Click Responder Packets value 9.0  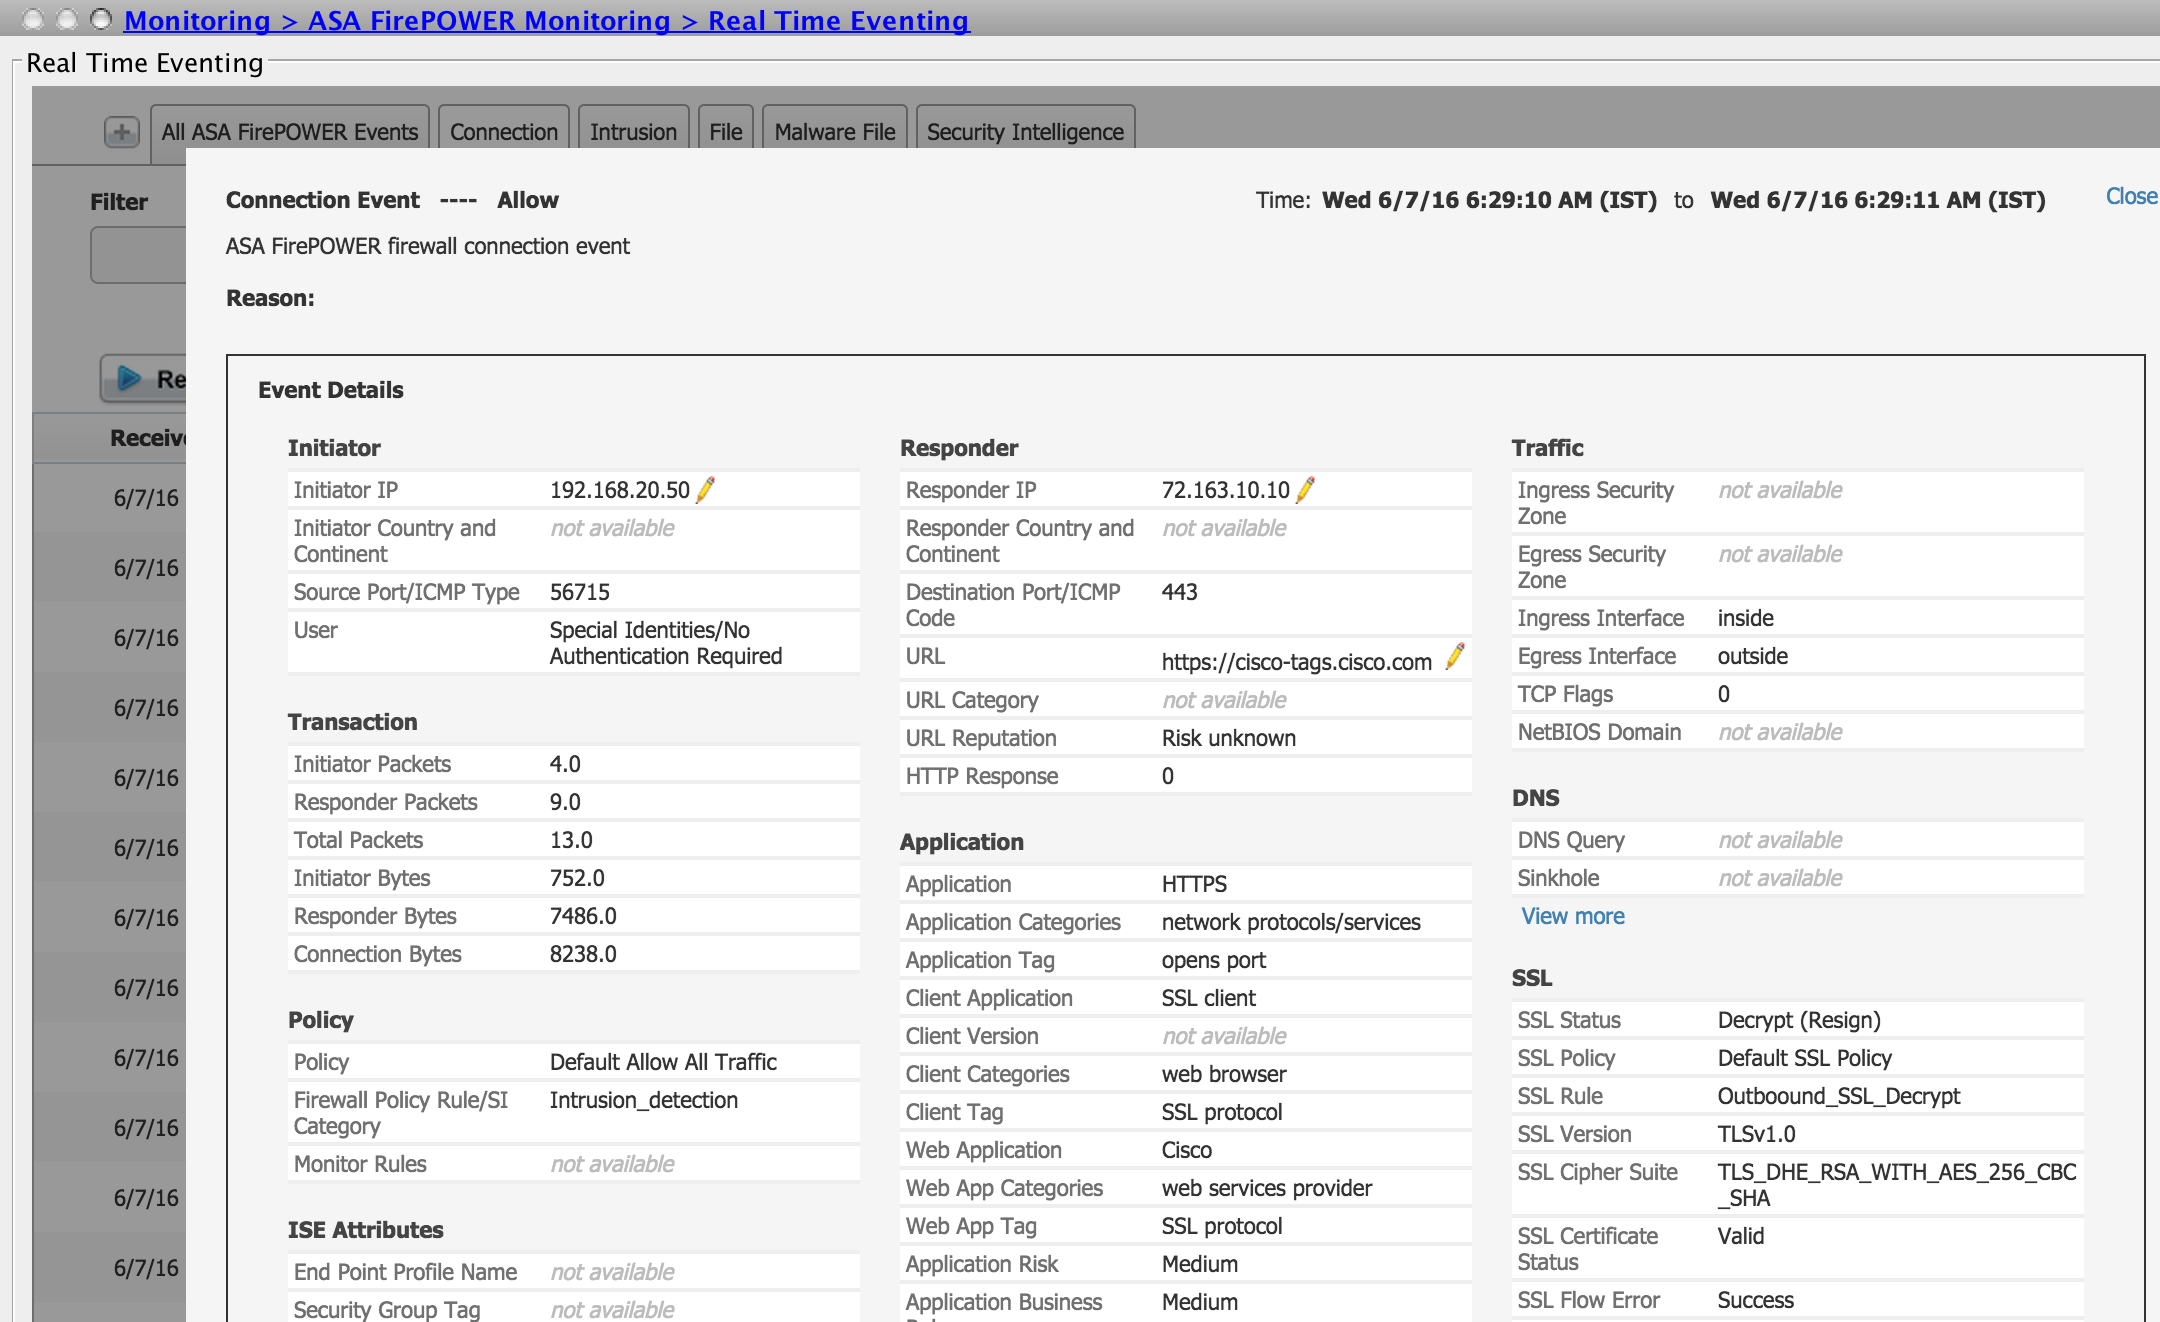pyautogui.click(x=565, y=802)
